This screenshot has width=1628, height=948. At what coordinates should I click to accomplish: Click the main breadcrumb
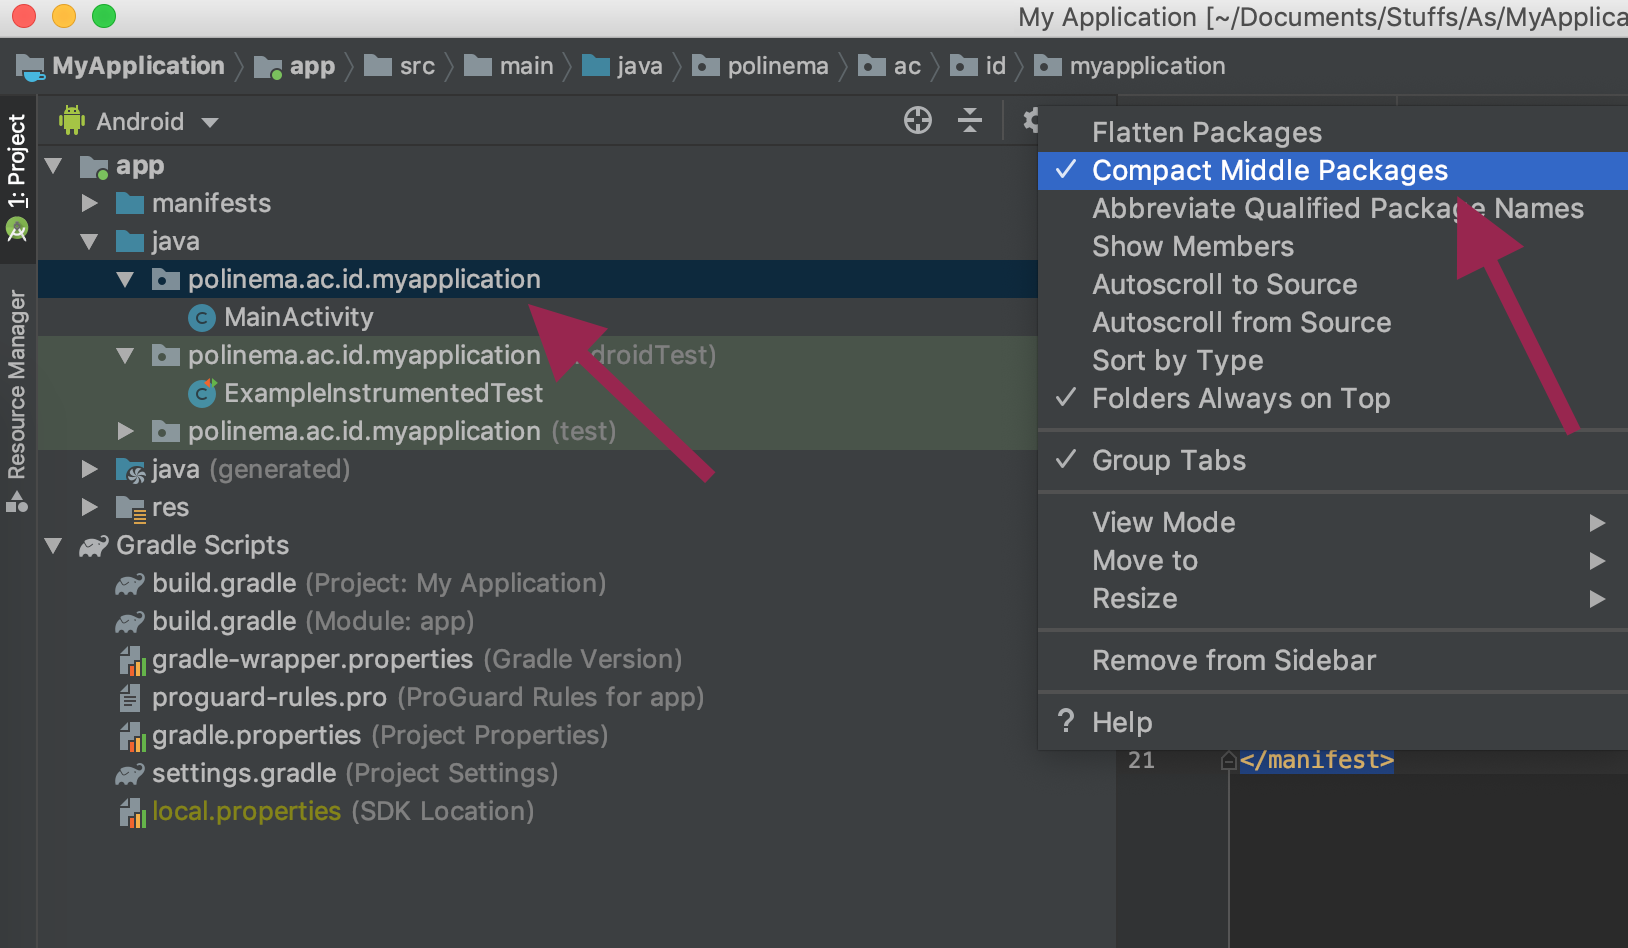pyautogui.click(x=509, y=67)
